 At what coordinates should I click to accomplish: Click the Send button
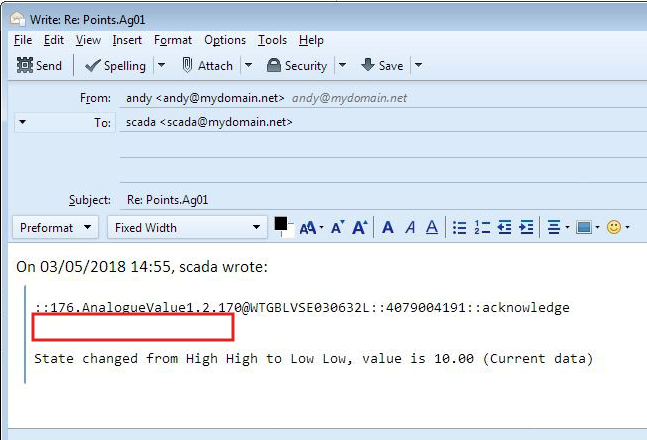pyautogui.click(x=40, y=66)
